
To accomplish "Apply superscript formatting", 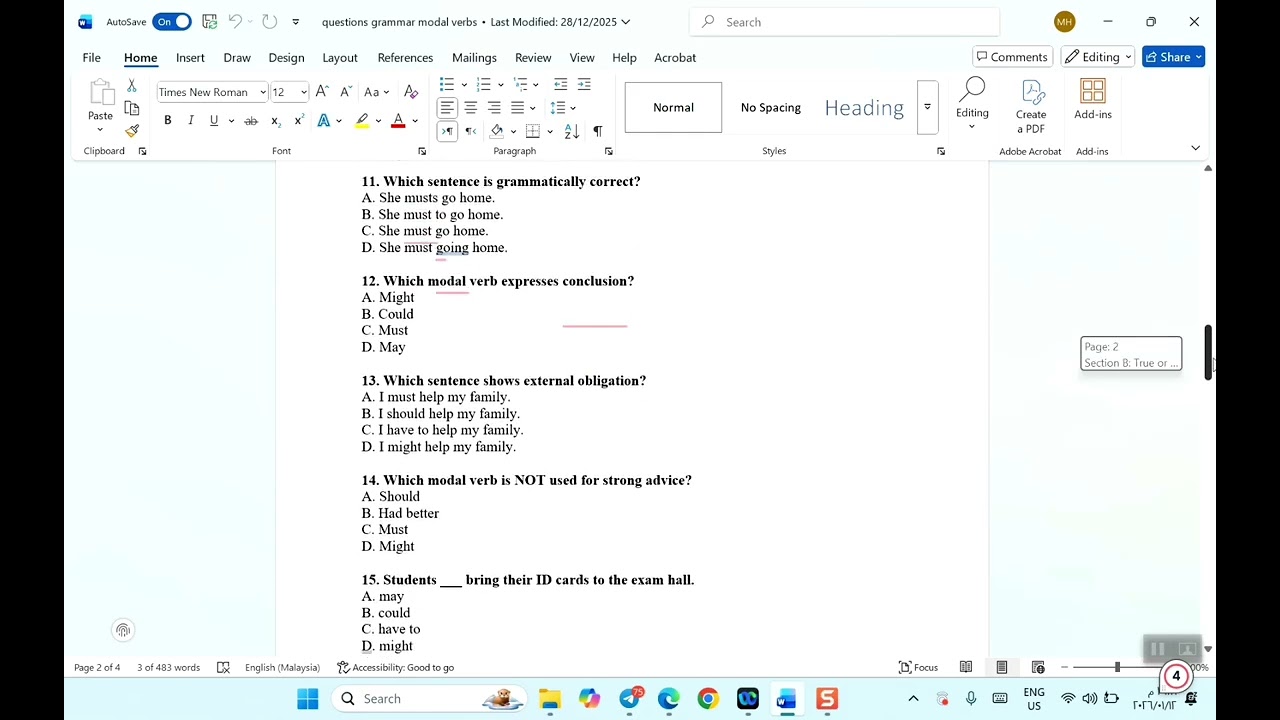I will [299, 121].
